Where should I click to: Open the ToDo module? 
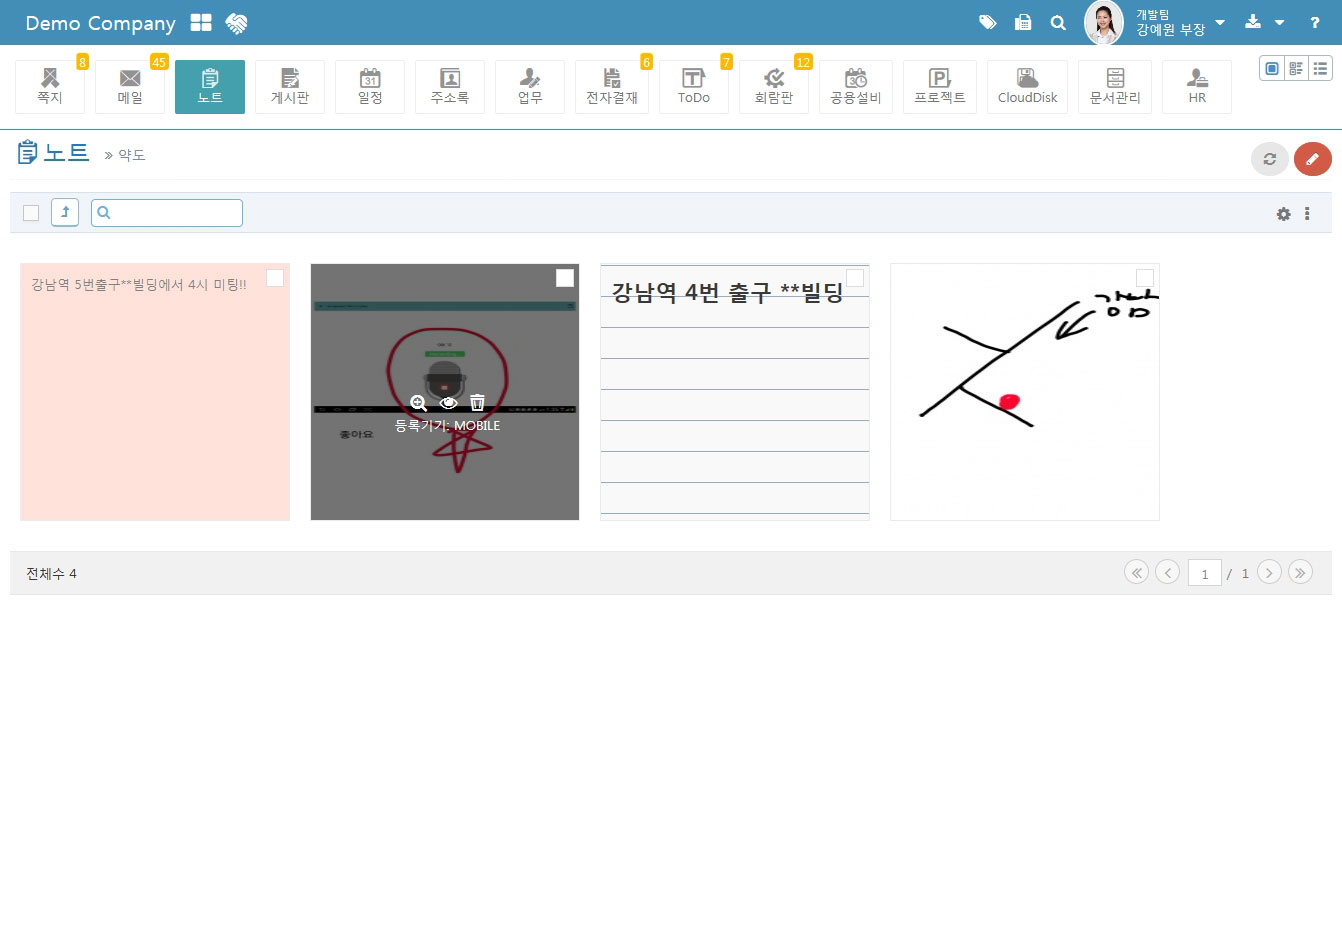pos(694,87)
